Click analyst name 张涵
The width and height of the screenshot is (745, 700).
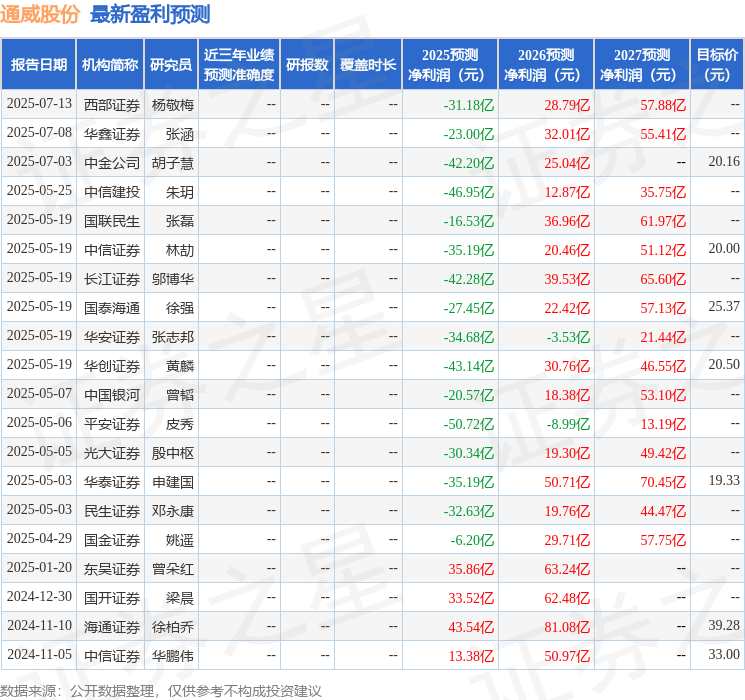180,134
